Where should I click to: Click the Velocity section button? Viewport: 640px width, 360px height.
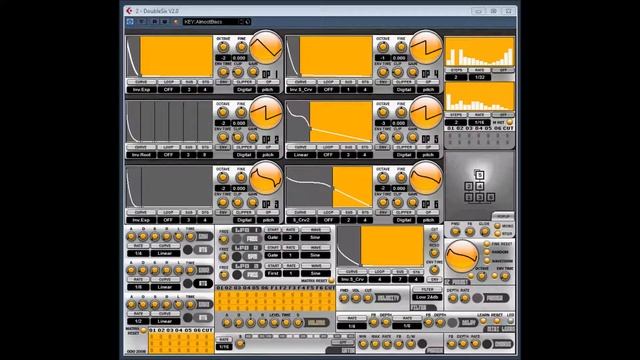[388, 298]
